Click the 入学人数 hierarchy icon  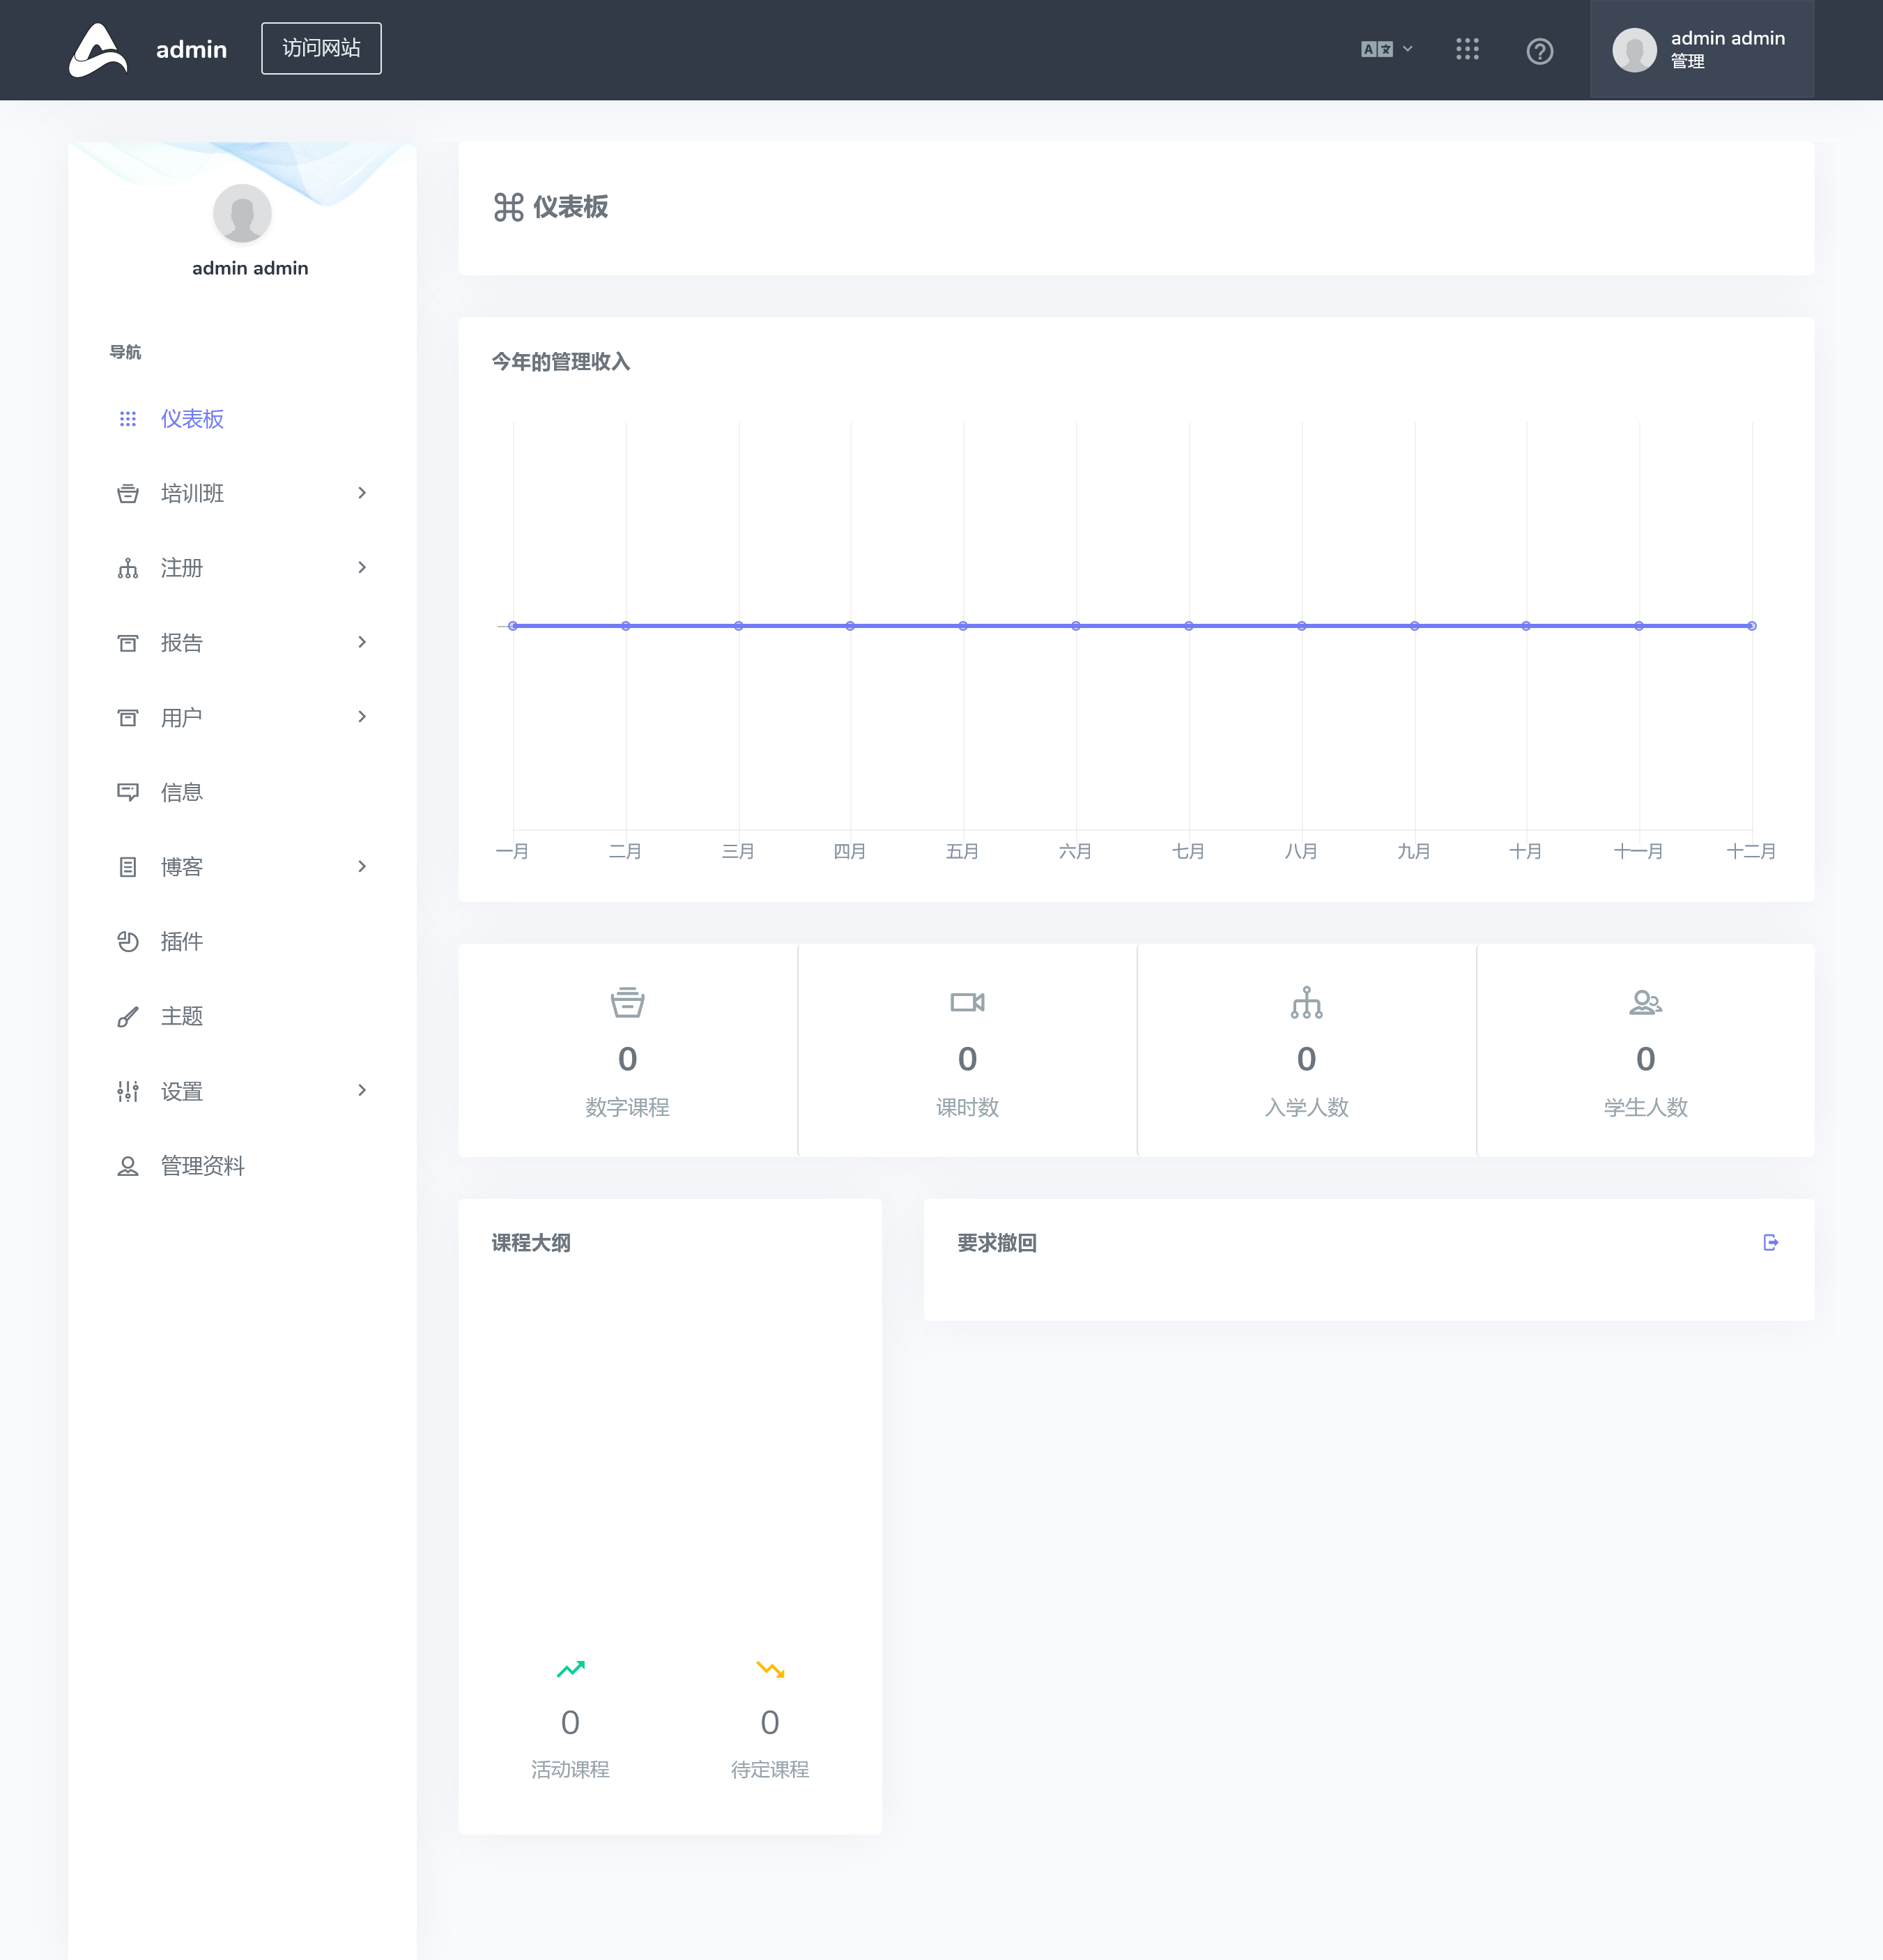1306,1002
